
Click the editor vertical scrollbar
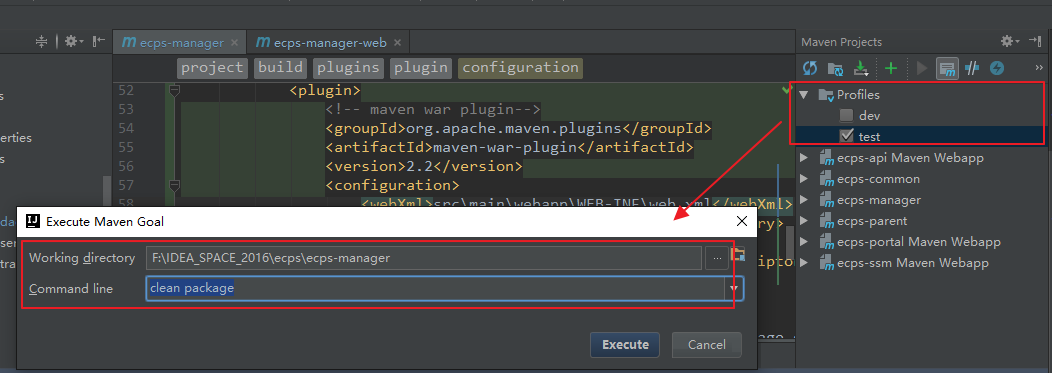click(x=790, y=242)
